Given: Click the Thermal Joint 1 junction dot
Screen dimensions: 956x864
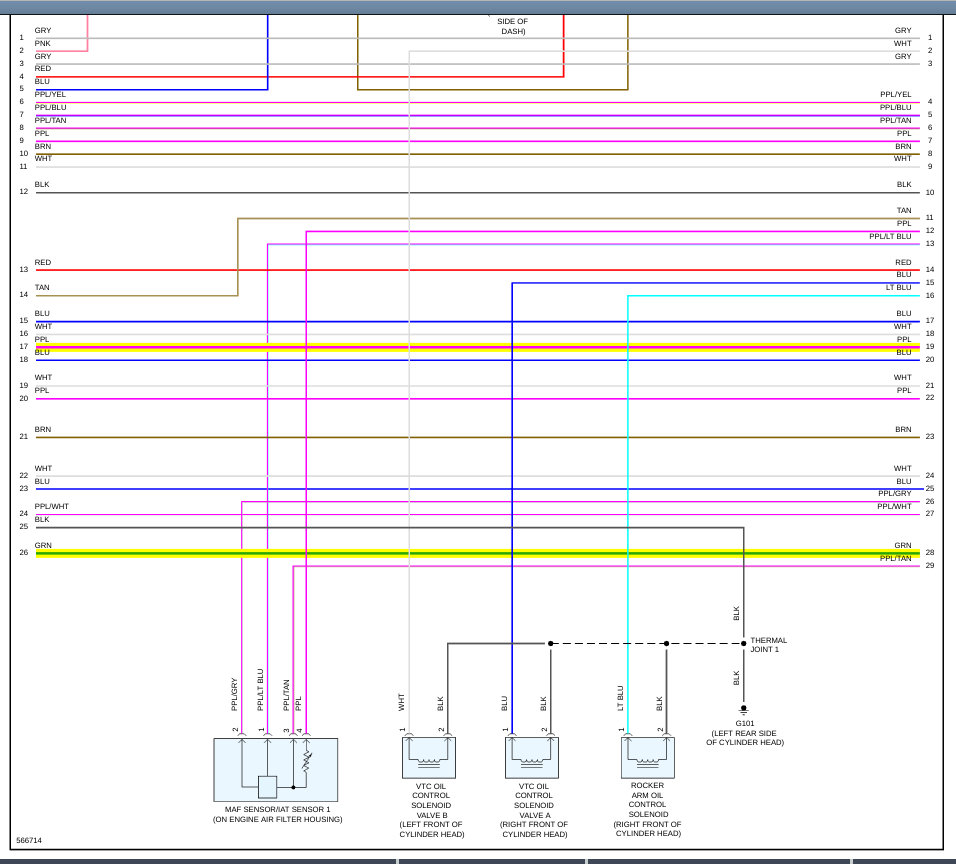Looking at the screenshot, I should pos(743,643).
